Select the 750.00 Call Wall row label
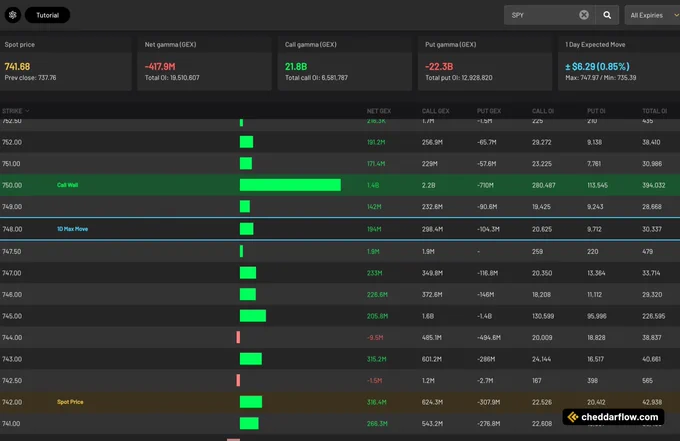The width and height of the screenshot is (680, 441). pyautogui.click(x=67, y=185)
